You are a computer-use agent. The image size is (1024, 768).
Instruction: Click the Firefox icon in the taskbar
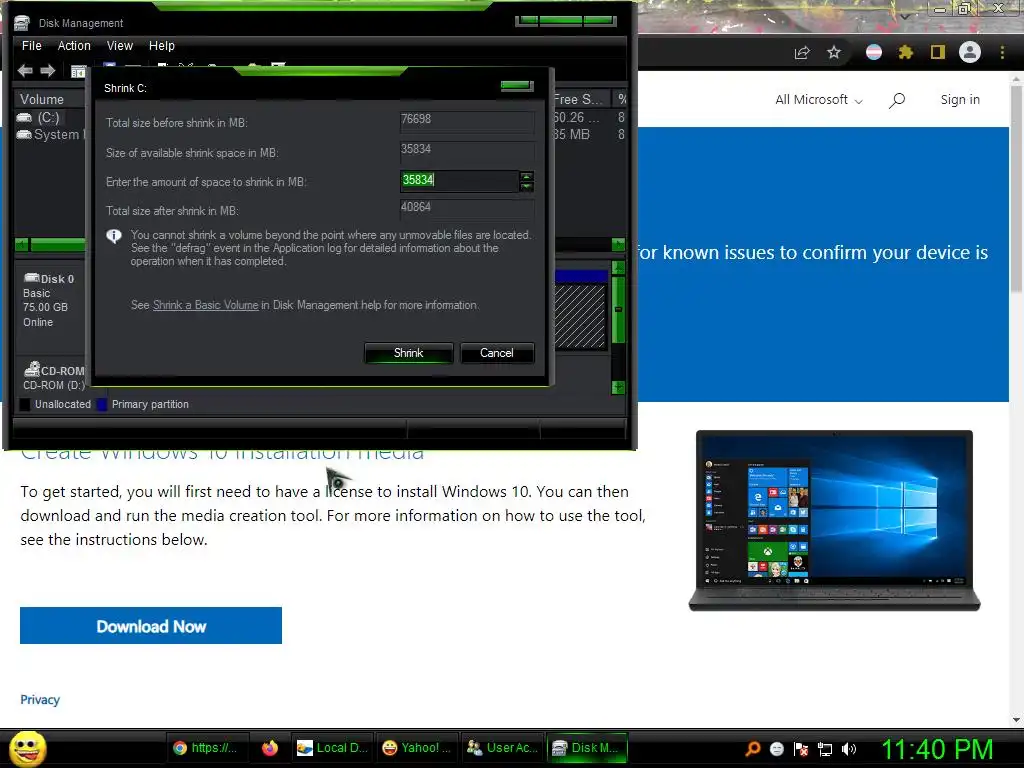pyautogui.click(x=270, y=748)
